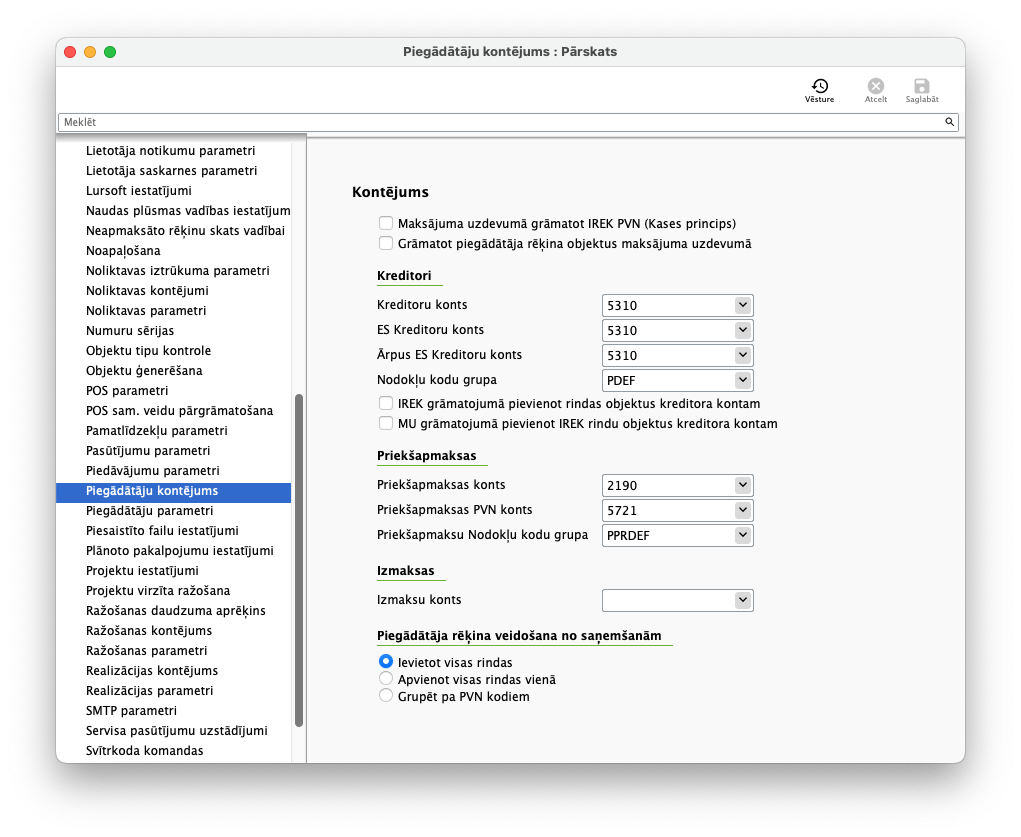Select Piegādātāju parametri in sidebar
This screenshot has width=1021, height=837.
[149, 511]
